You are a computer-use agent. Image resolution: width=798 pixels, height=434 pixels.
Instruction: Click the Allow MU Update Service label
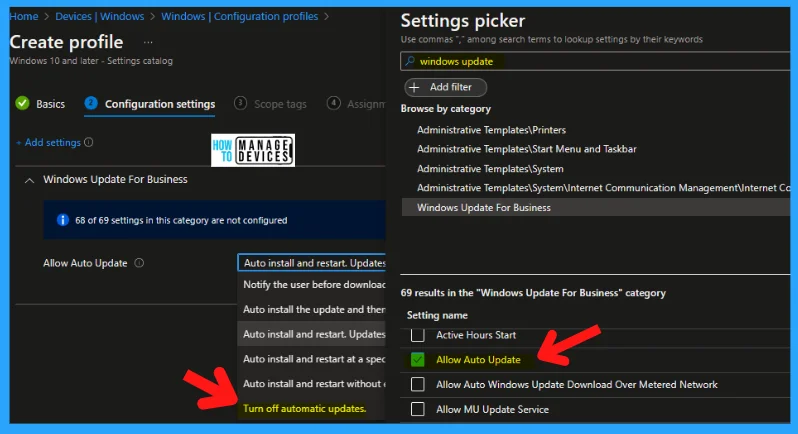[x=492, y=409]
